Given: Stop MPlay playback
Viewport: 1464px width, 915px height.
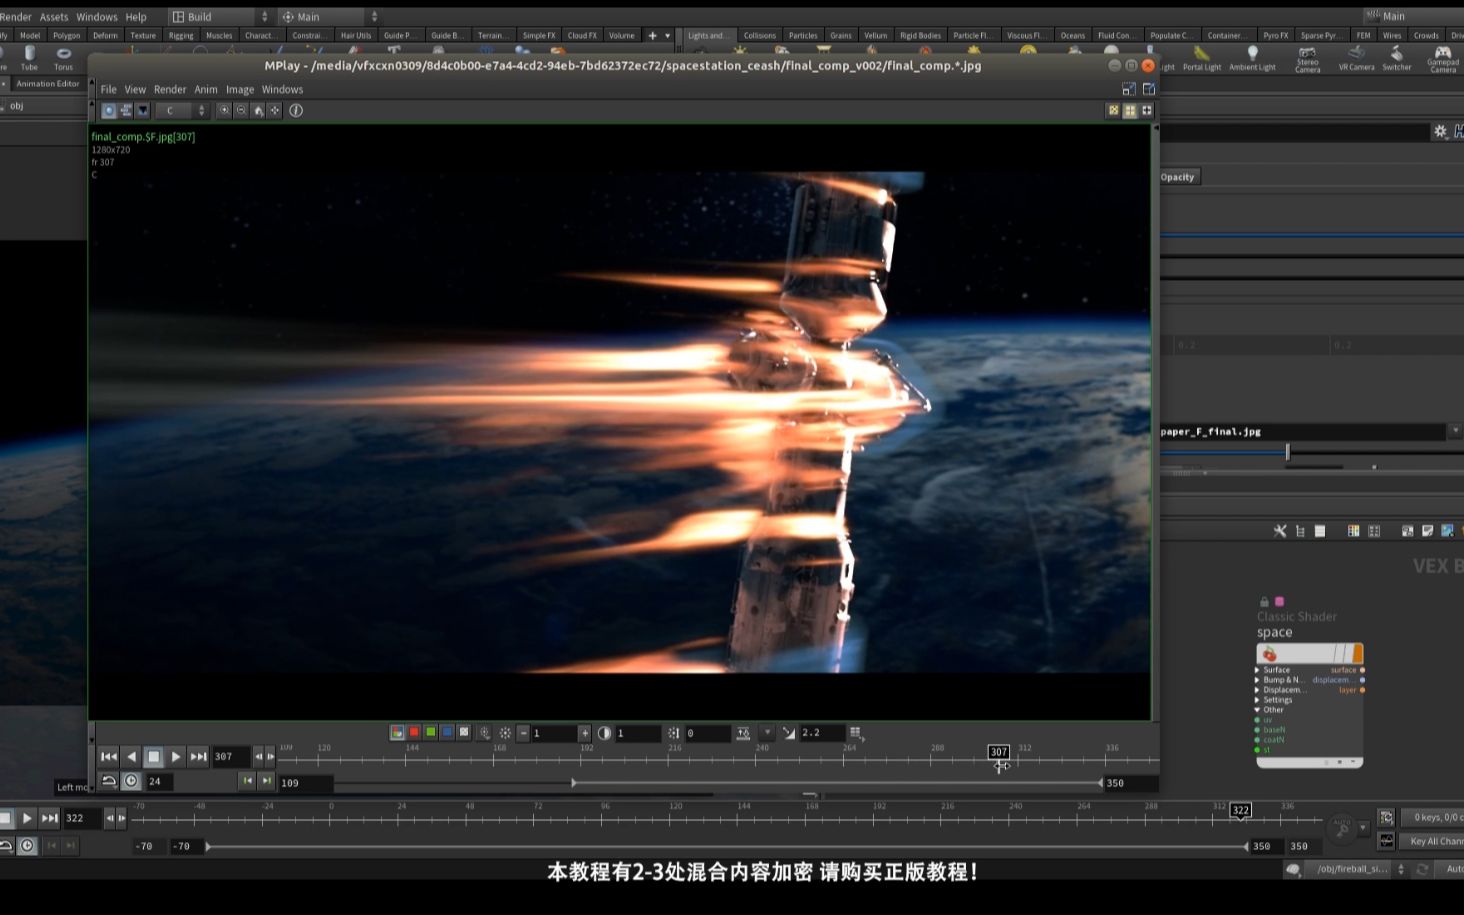Looking at the screenshot, I should 153,757.
